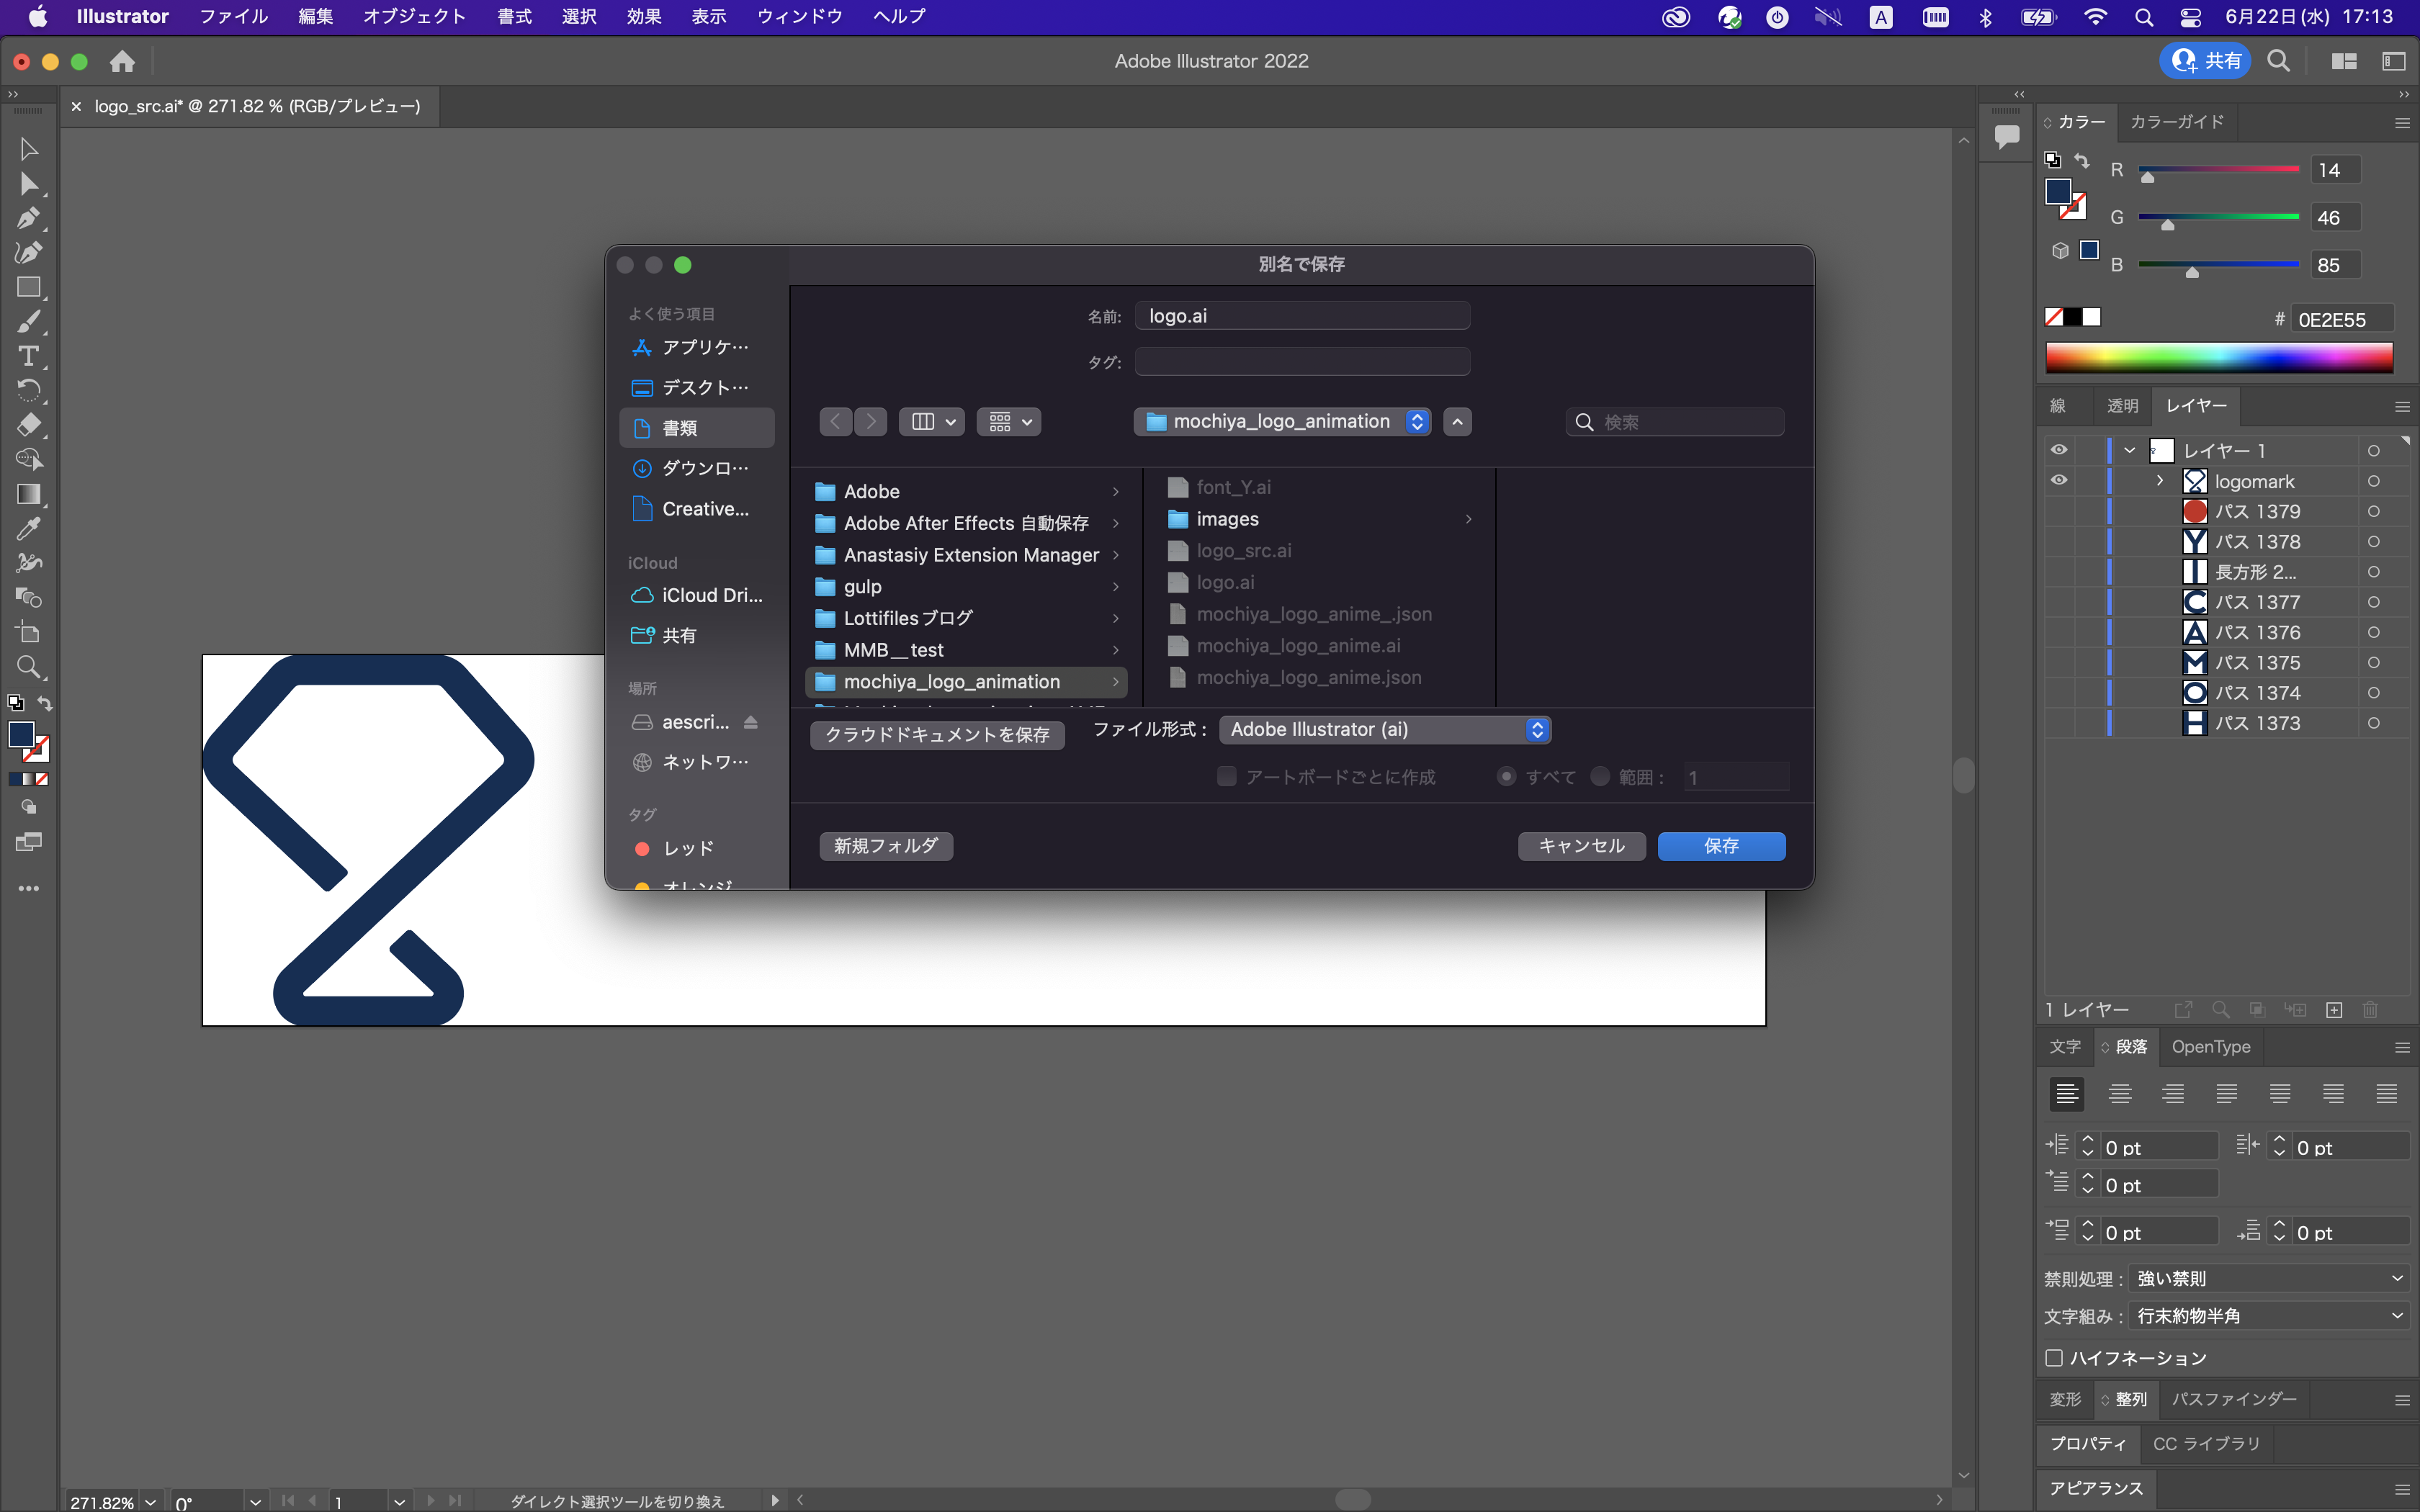Select the Rotate tool
This screenshot has height=1512, width=2420.
coord(28,390)
